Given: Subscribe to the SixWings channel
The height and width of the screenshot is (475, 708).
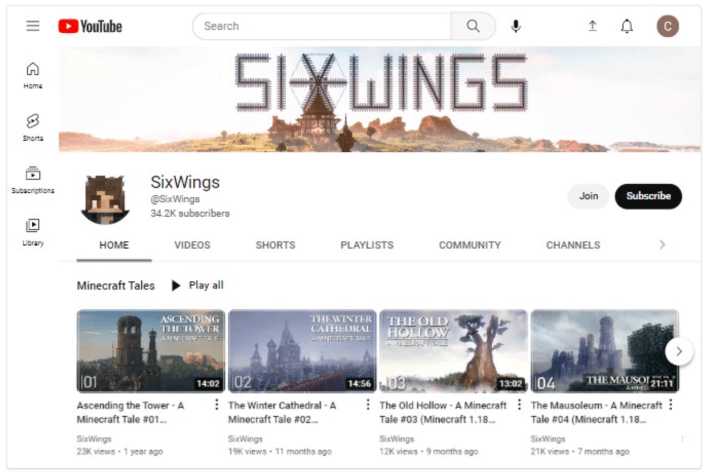Looking at the screenshot, I should click(x=648, y=196).
